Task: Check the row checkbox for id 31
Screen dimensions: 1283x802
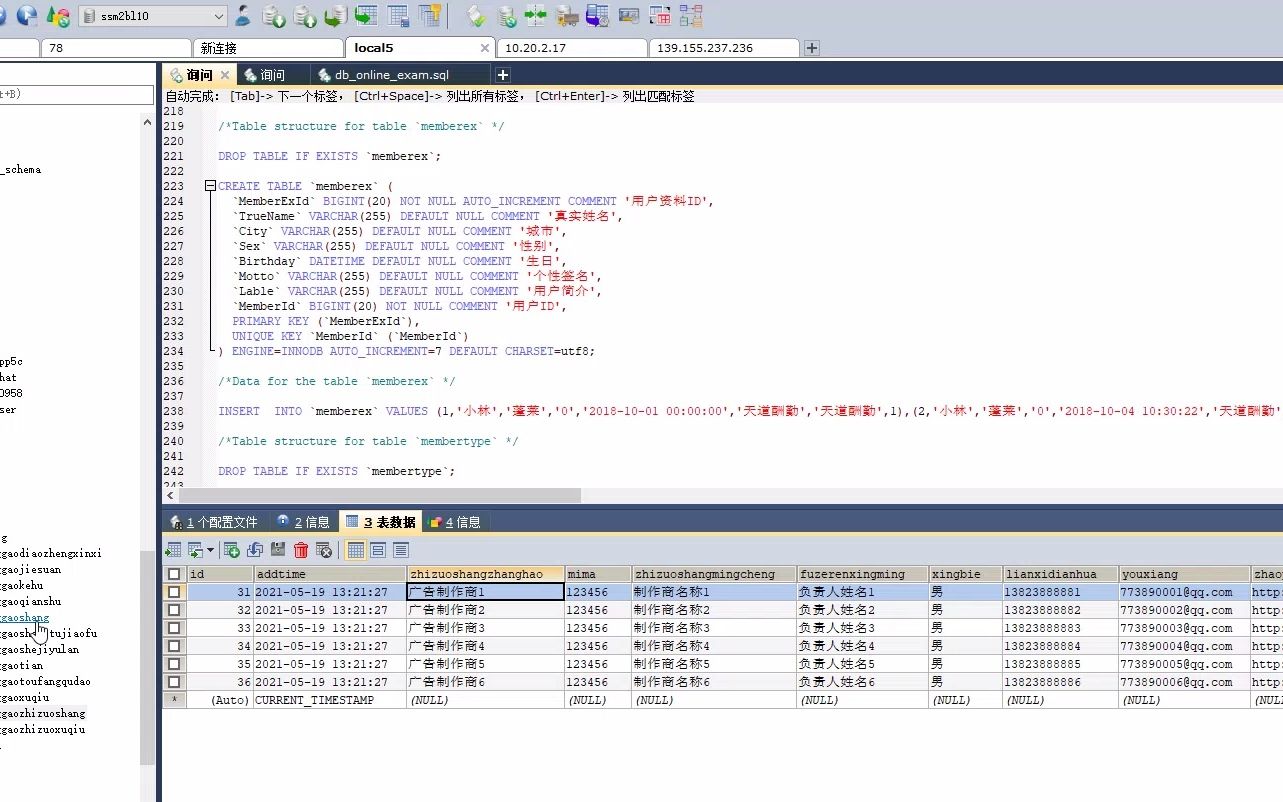Action: coord(174,592)
